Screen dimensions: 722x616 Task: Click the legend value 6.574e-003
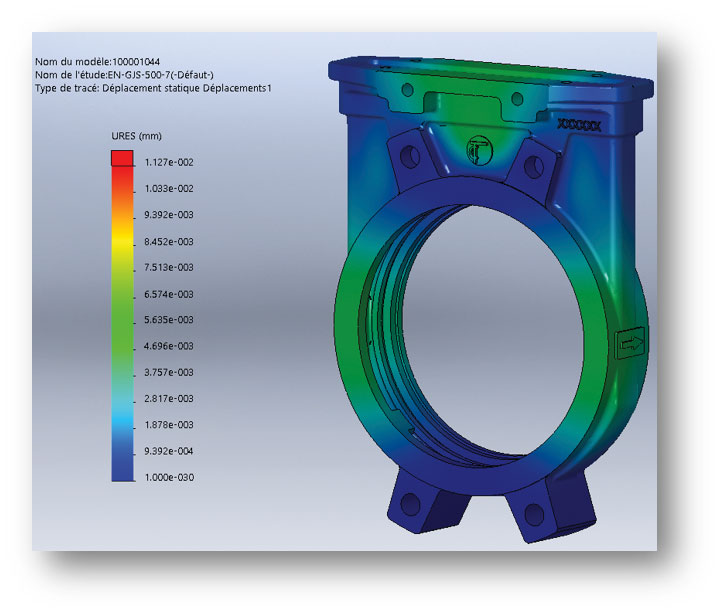pyautogui.click(x=169, y=294)
